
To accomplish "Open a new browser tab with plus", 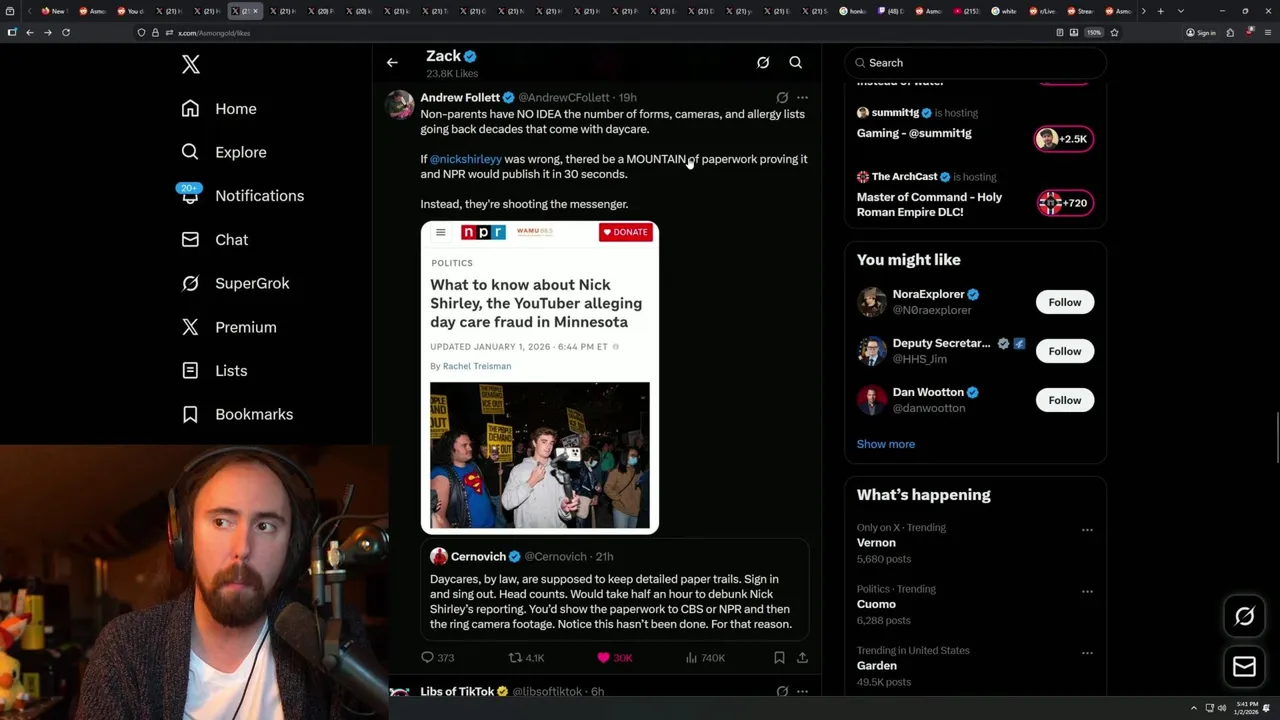I will click(1160, 11).
